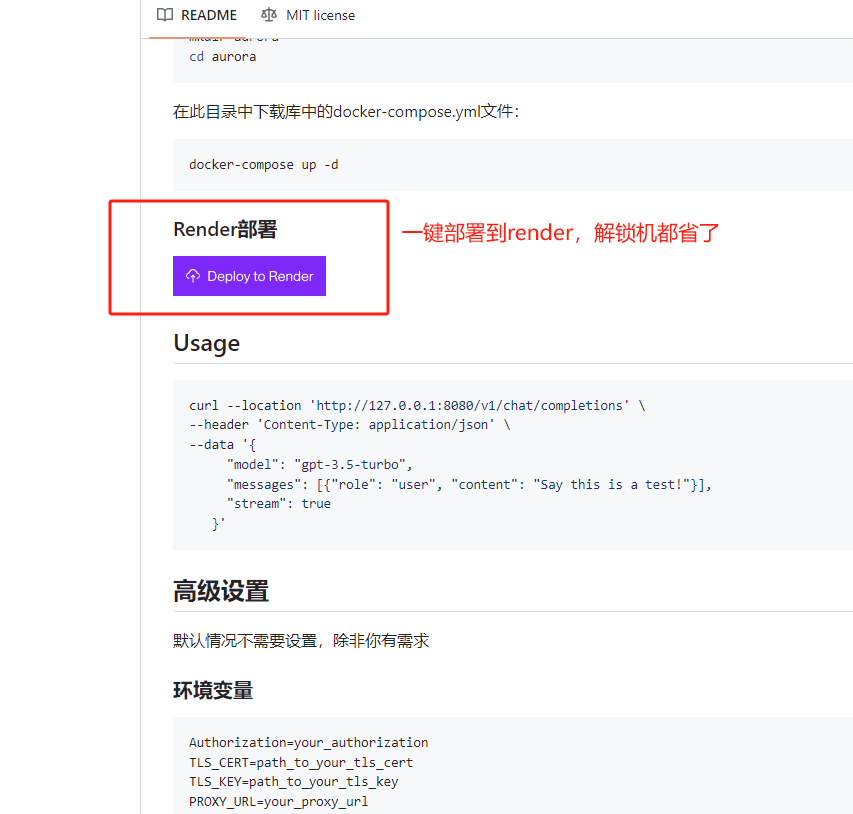
Task: Click the "stream": true line
Action: pos(279,503)
